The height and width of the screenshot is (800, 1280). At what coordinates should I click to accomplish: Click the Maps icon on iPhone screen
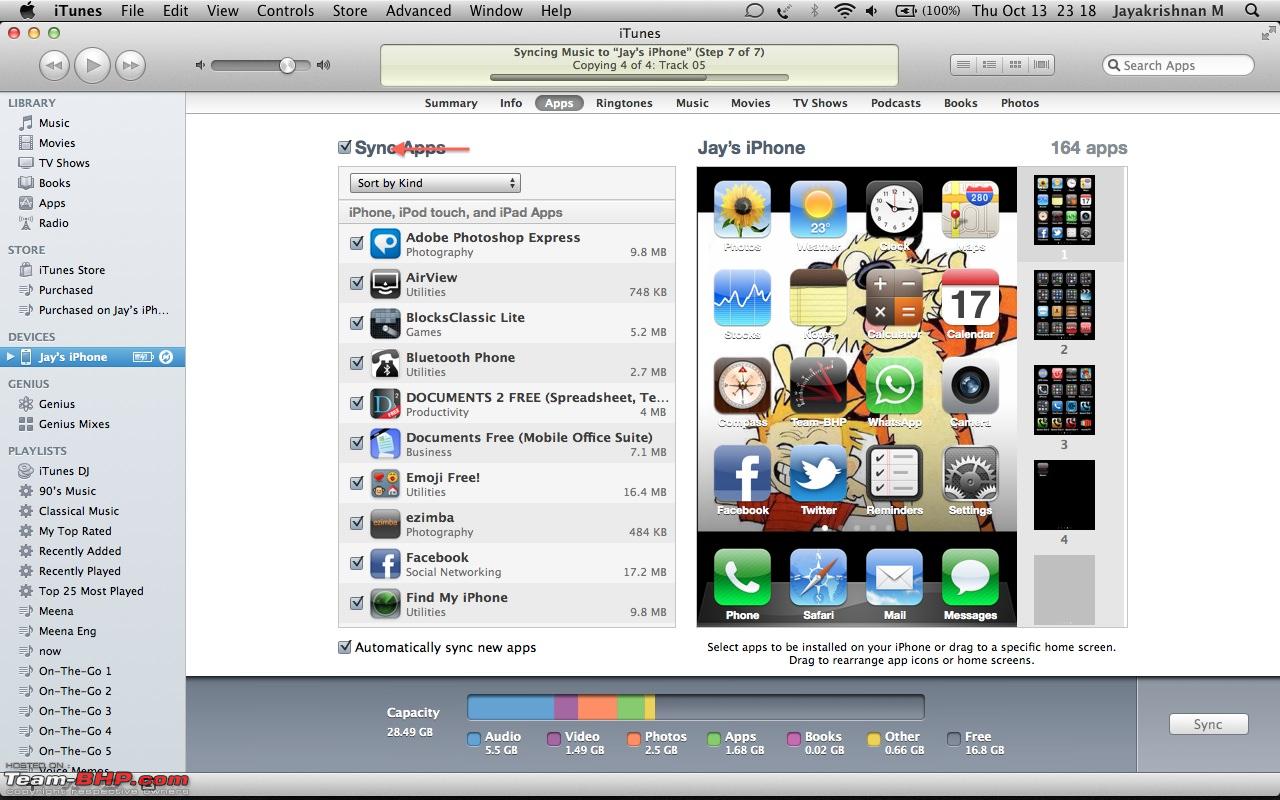pyautogui.click(x=970, y=210)
